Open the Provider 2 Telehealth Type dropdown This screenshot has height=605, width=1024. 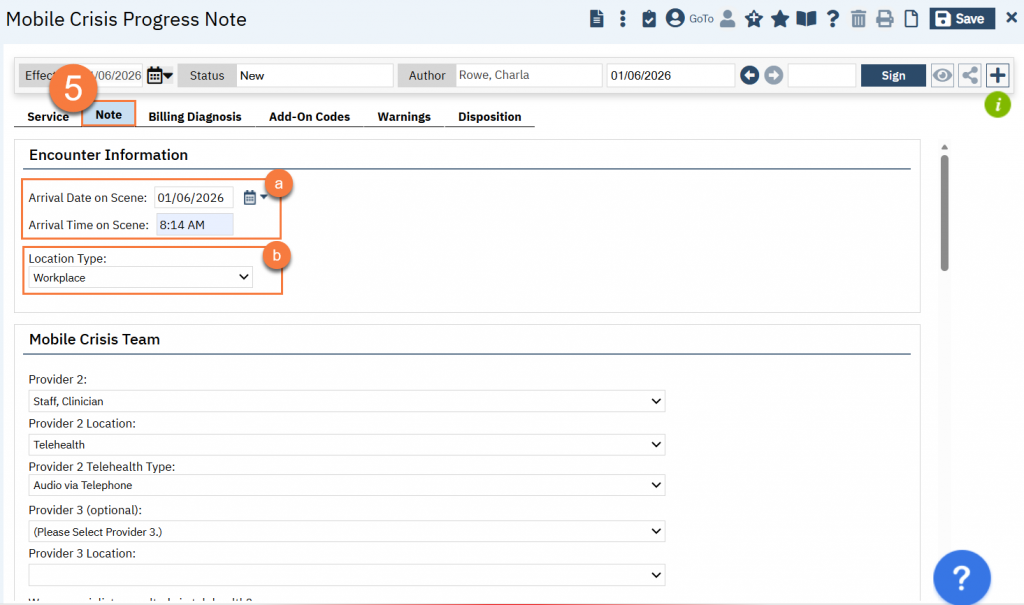pyautogui.click(x=347, y=486)
